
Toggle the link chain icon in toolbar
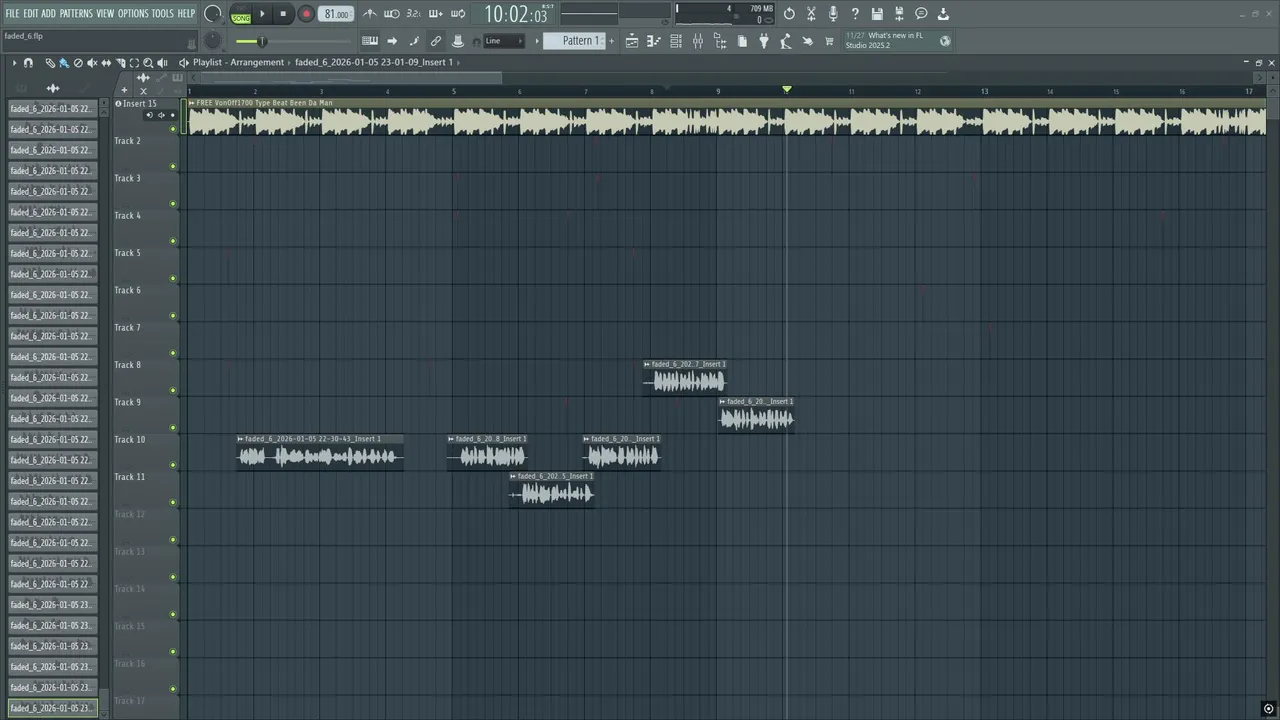[436, 41]
